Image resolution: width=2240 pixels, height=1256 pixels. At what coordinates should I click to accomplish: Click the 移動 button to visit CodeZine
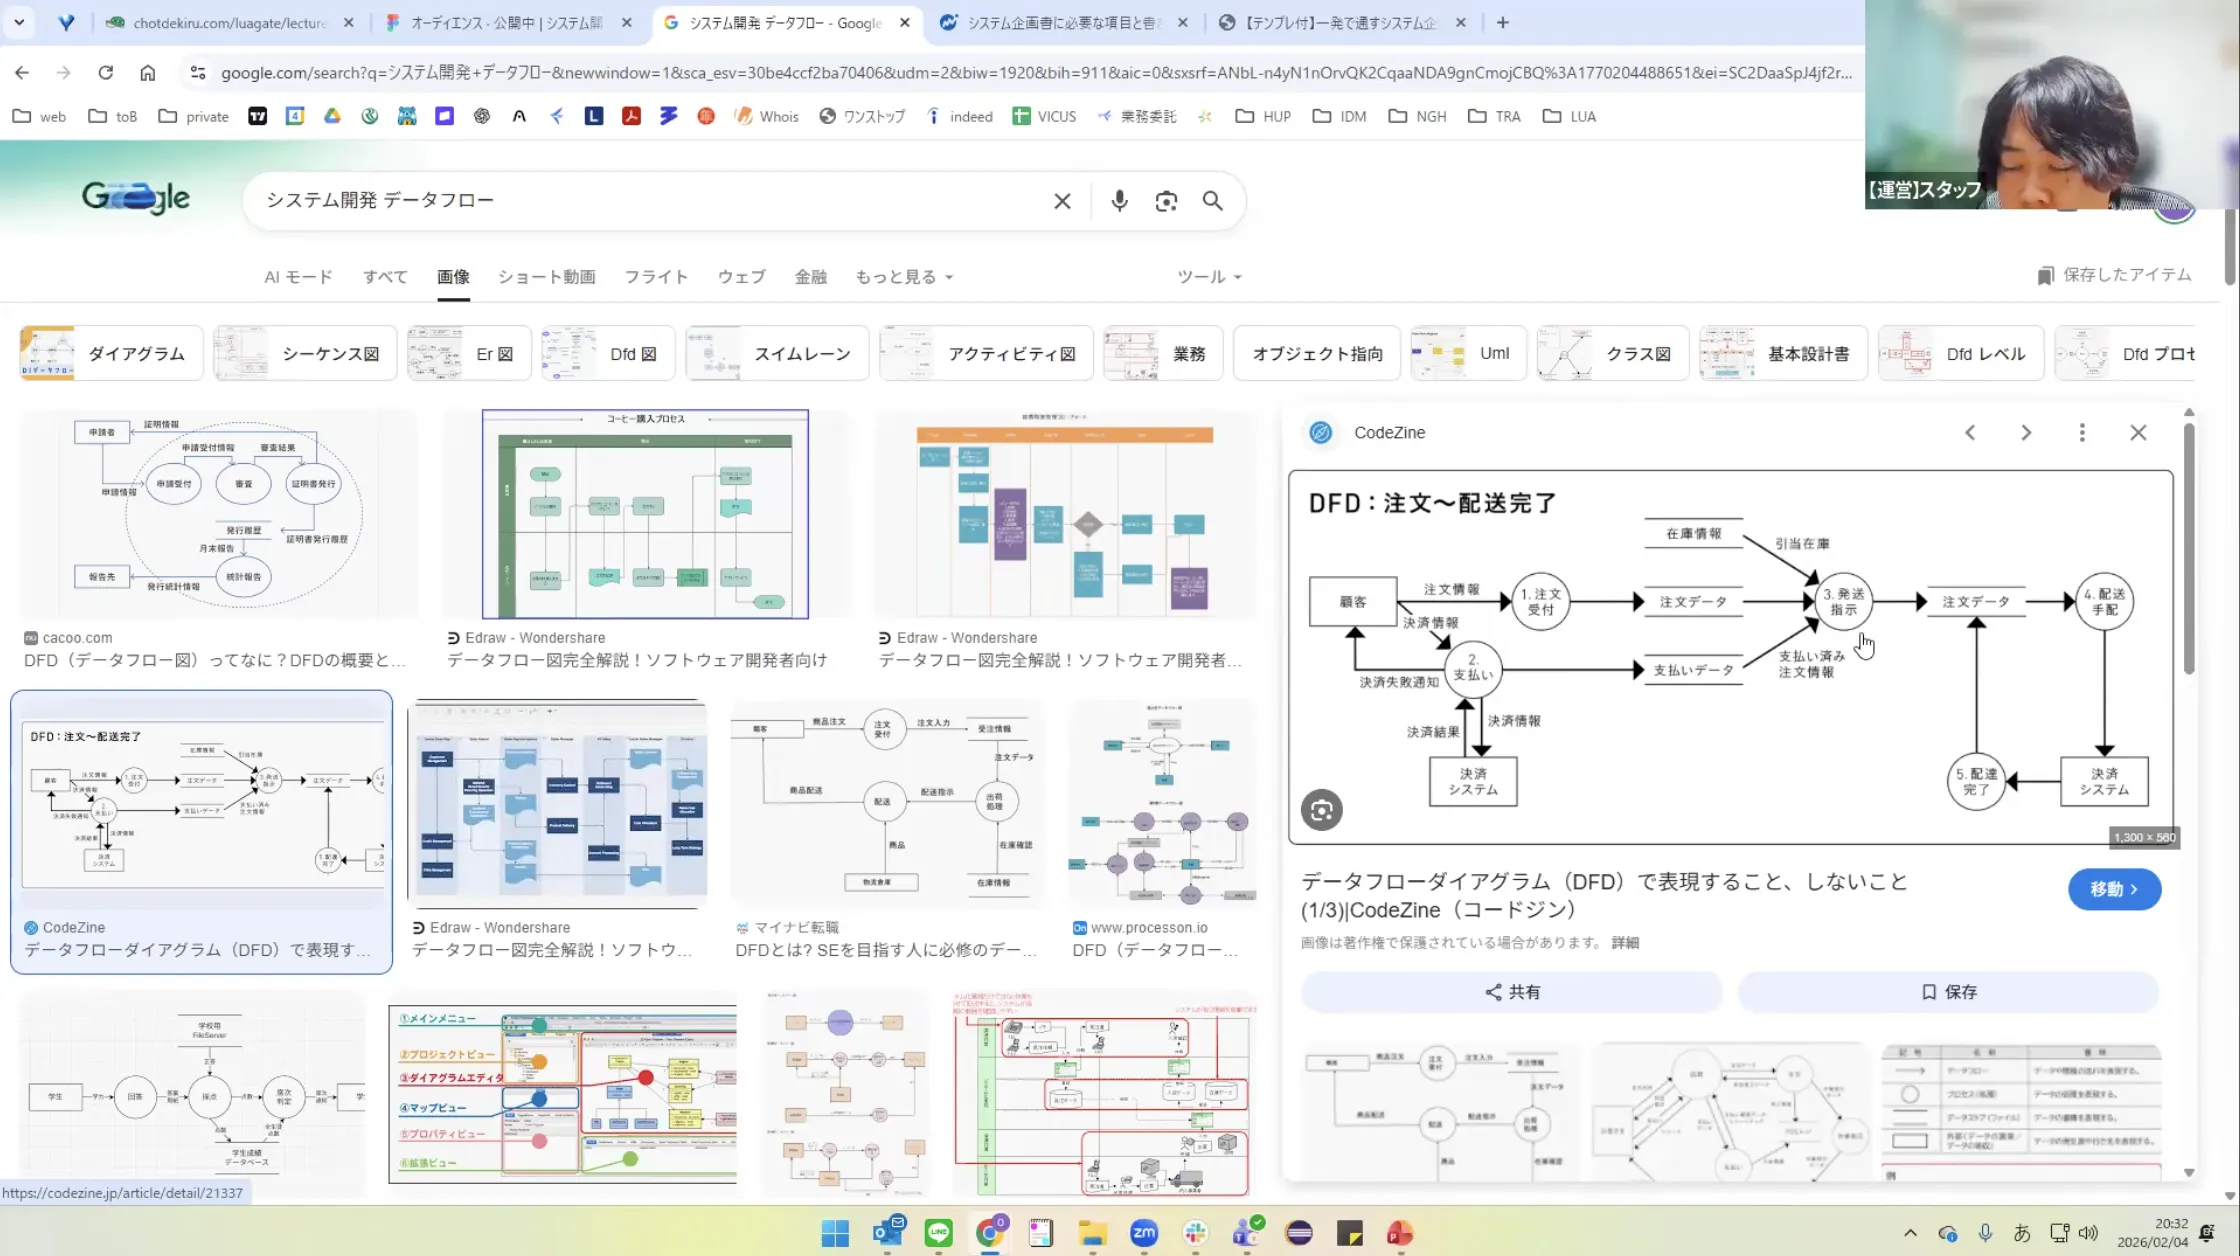tap(2114, 889)
